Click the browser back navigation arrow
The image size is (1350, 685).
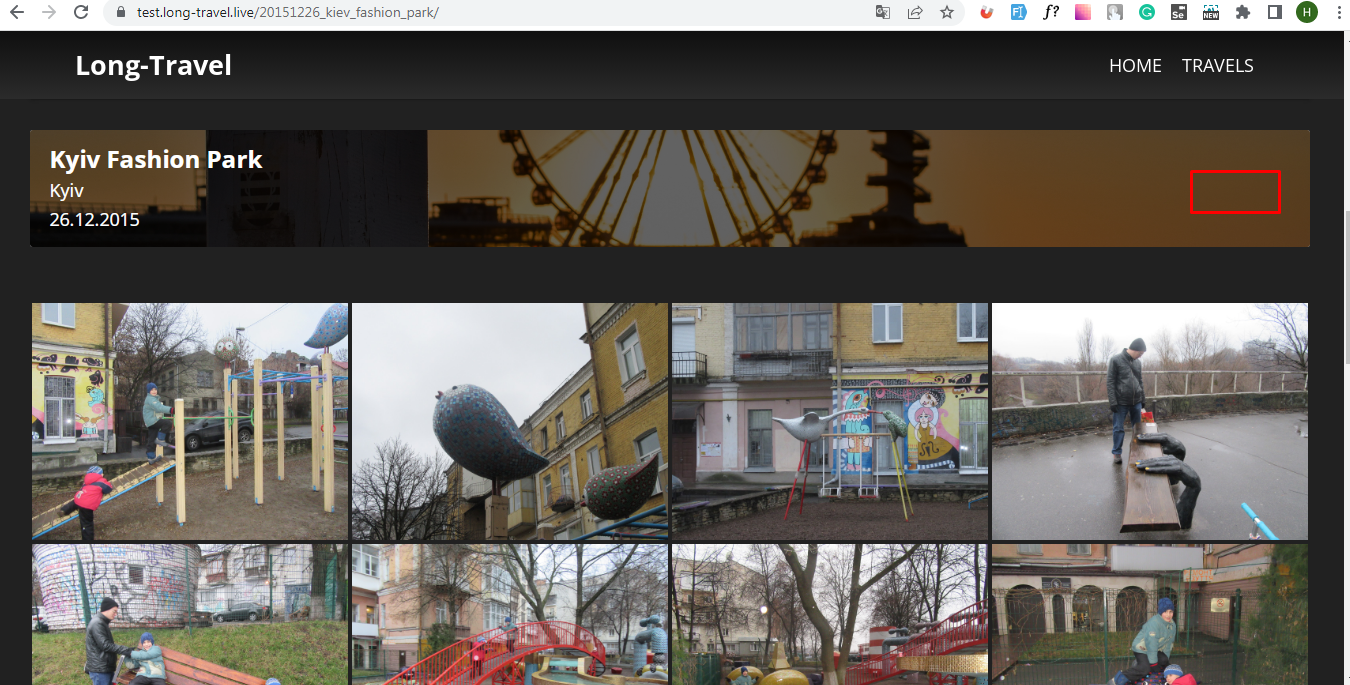pos(17,13)
